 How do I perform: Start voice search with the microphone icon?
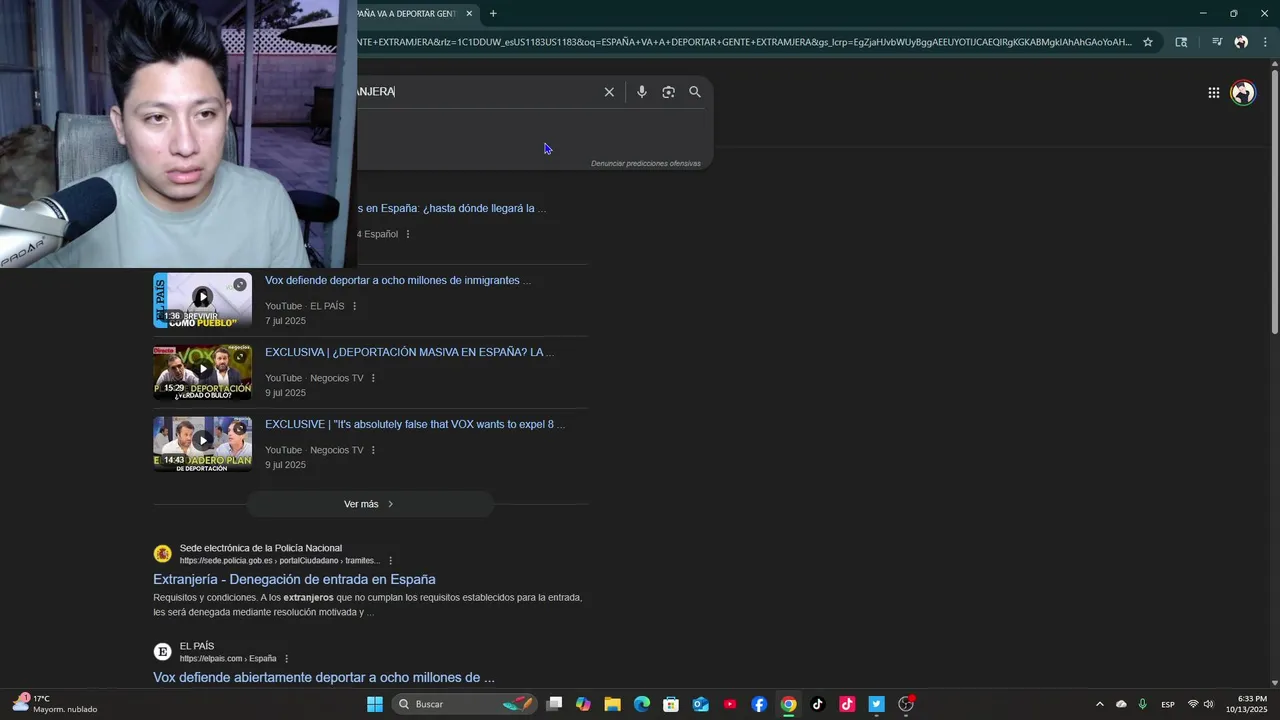pyautogui.click(x=642, y=92)
